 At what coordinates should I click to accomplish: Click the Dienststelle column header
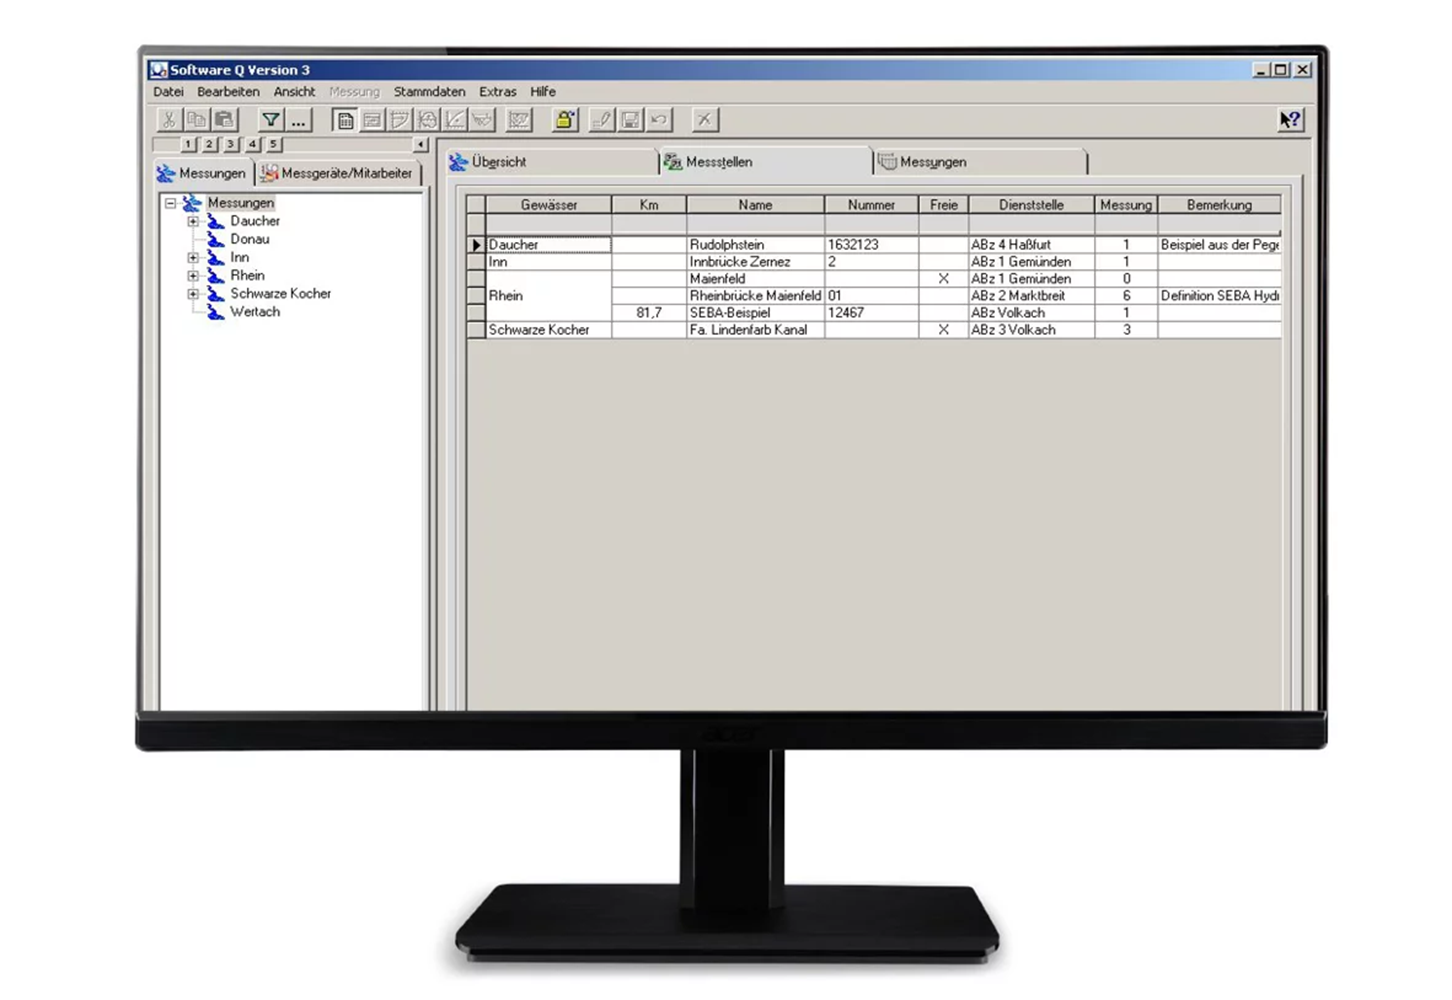(1031, 205)
